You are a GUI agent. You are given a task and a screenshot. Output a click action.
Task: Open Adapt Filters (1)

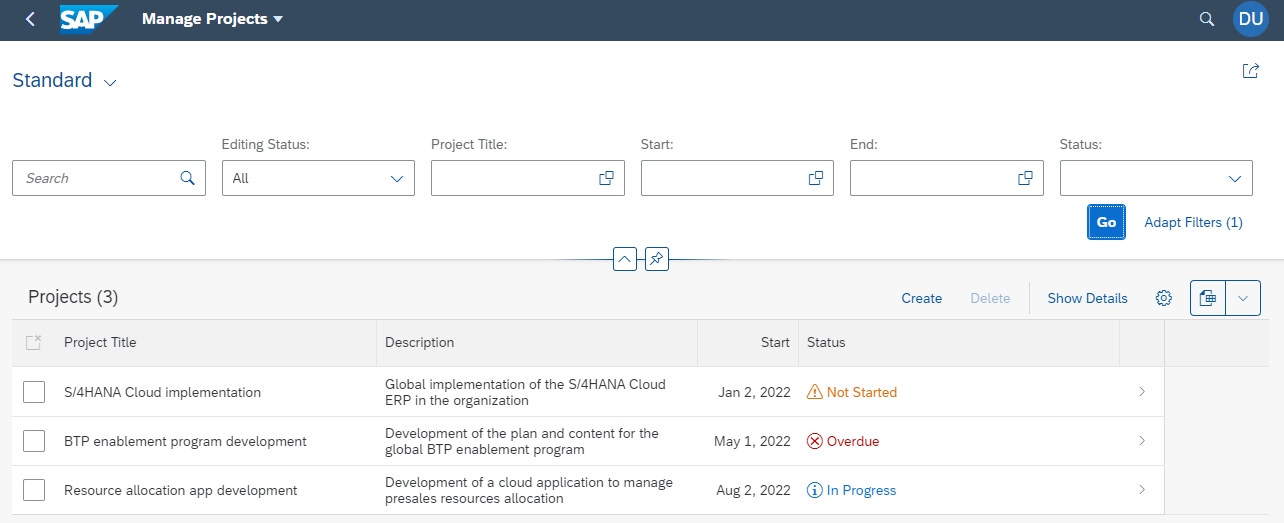(1193, 222)
